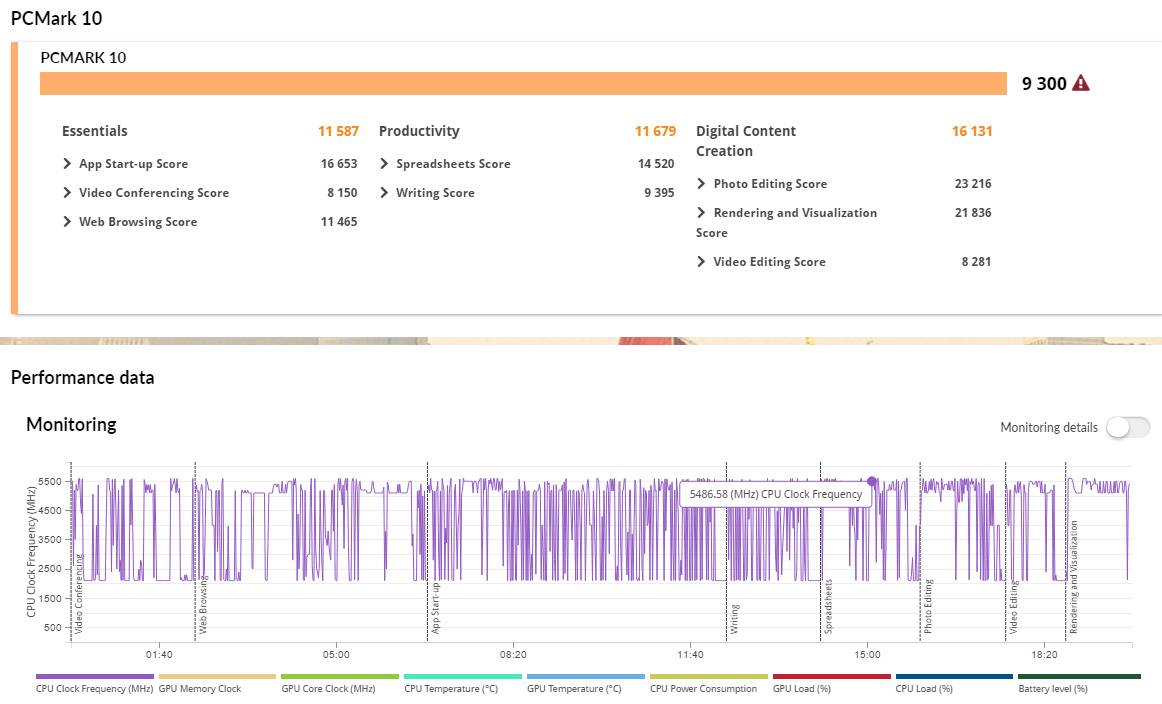The height and width of the screenshot is (704, 1162).
Task: Expand the Spreadsheets Score details
Action: 385,164
